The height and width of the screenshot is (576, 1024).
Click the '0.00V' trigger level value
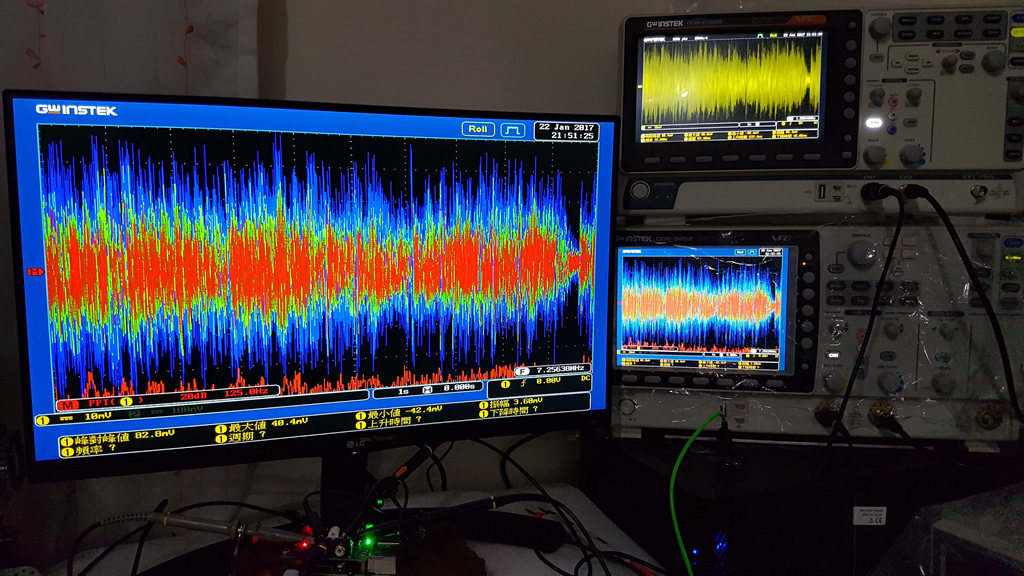[548, 381]
